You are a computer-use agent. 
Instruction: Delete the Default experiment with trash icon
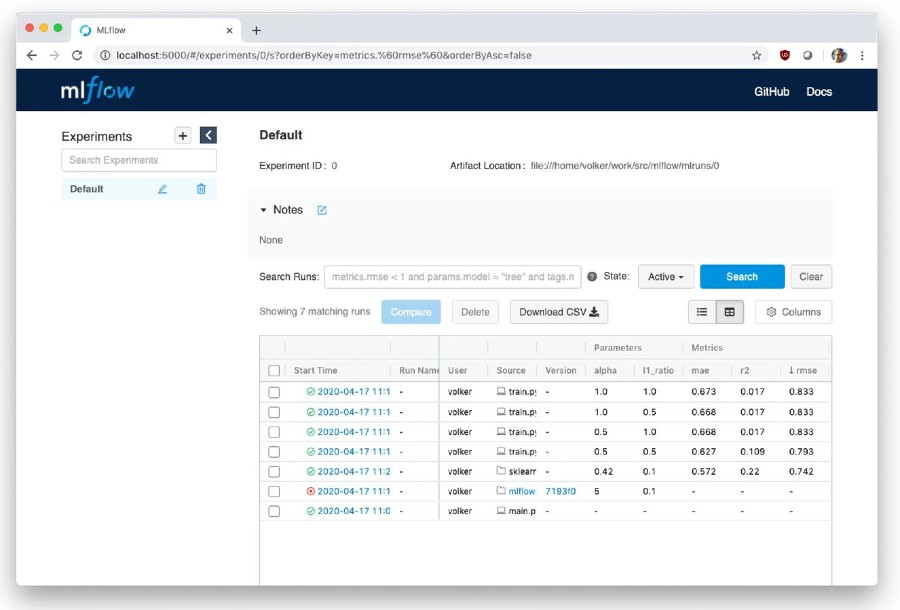click(201, 189)
